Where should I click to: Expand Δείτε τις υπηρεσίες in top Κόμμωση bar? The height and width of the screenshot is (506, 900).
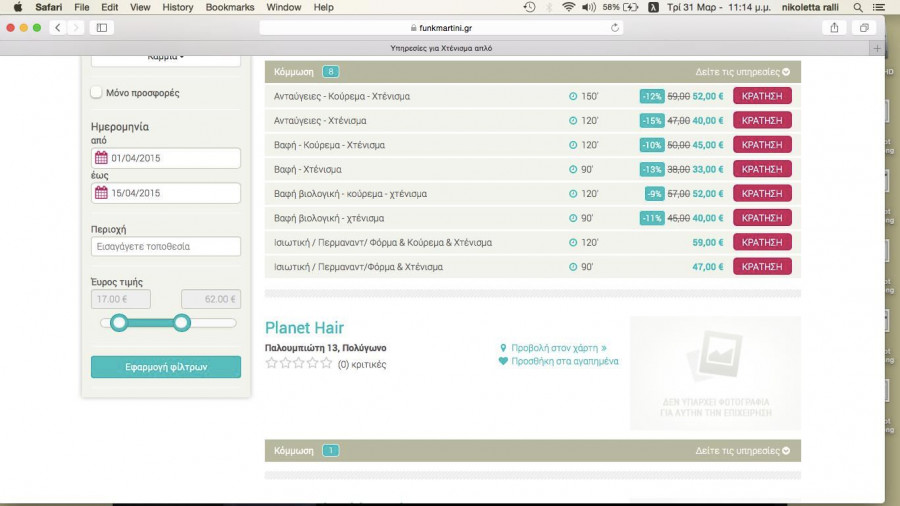pos(743,72)
